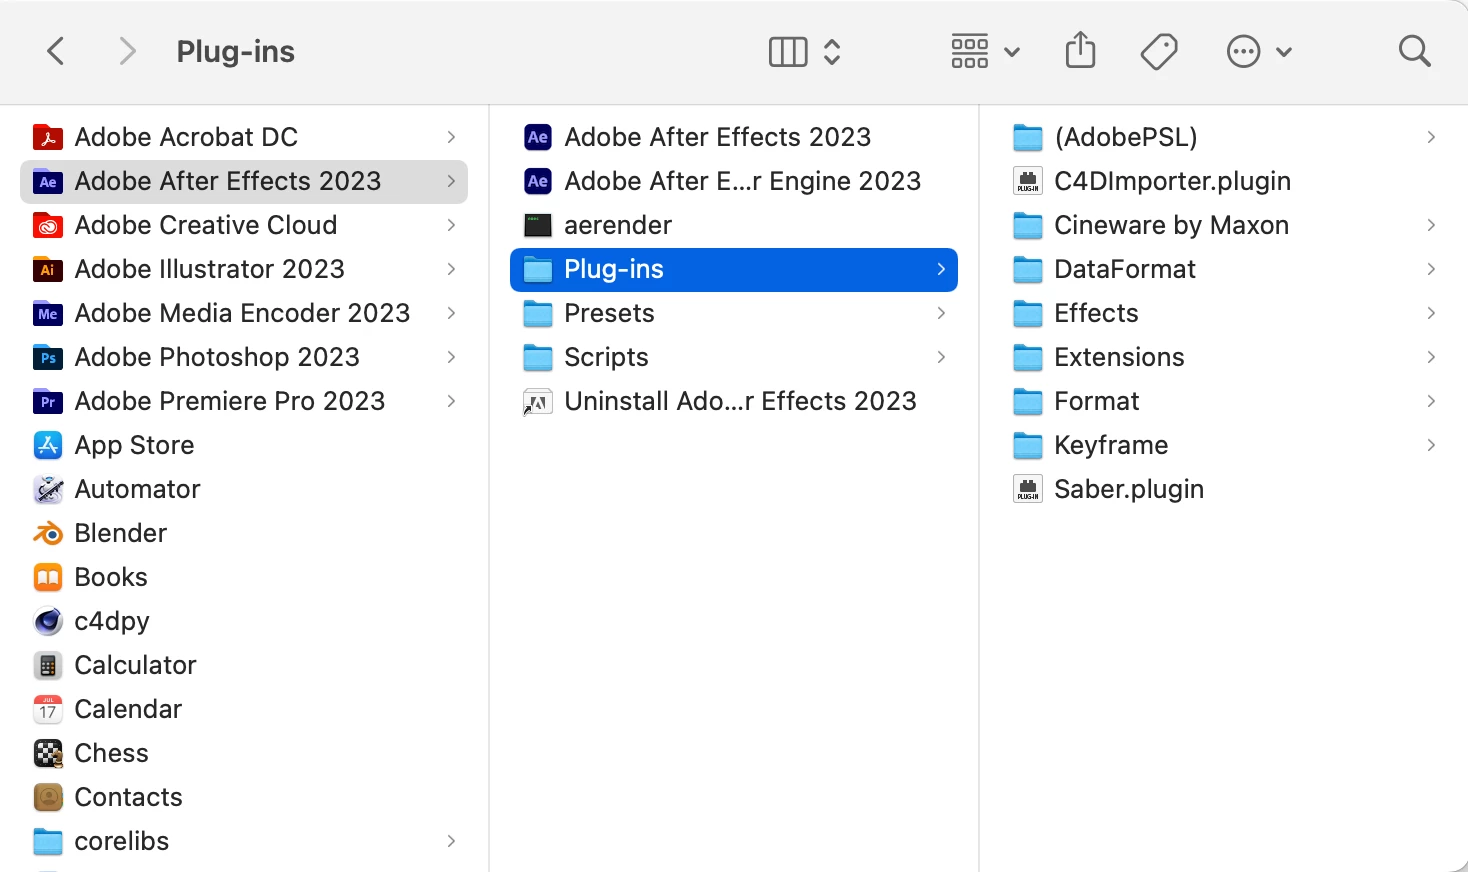Click the c4dpy icon
This screenshot has height=872, width=1468.
(48, 621)
